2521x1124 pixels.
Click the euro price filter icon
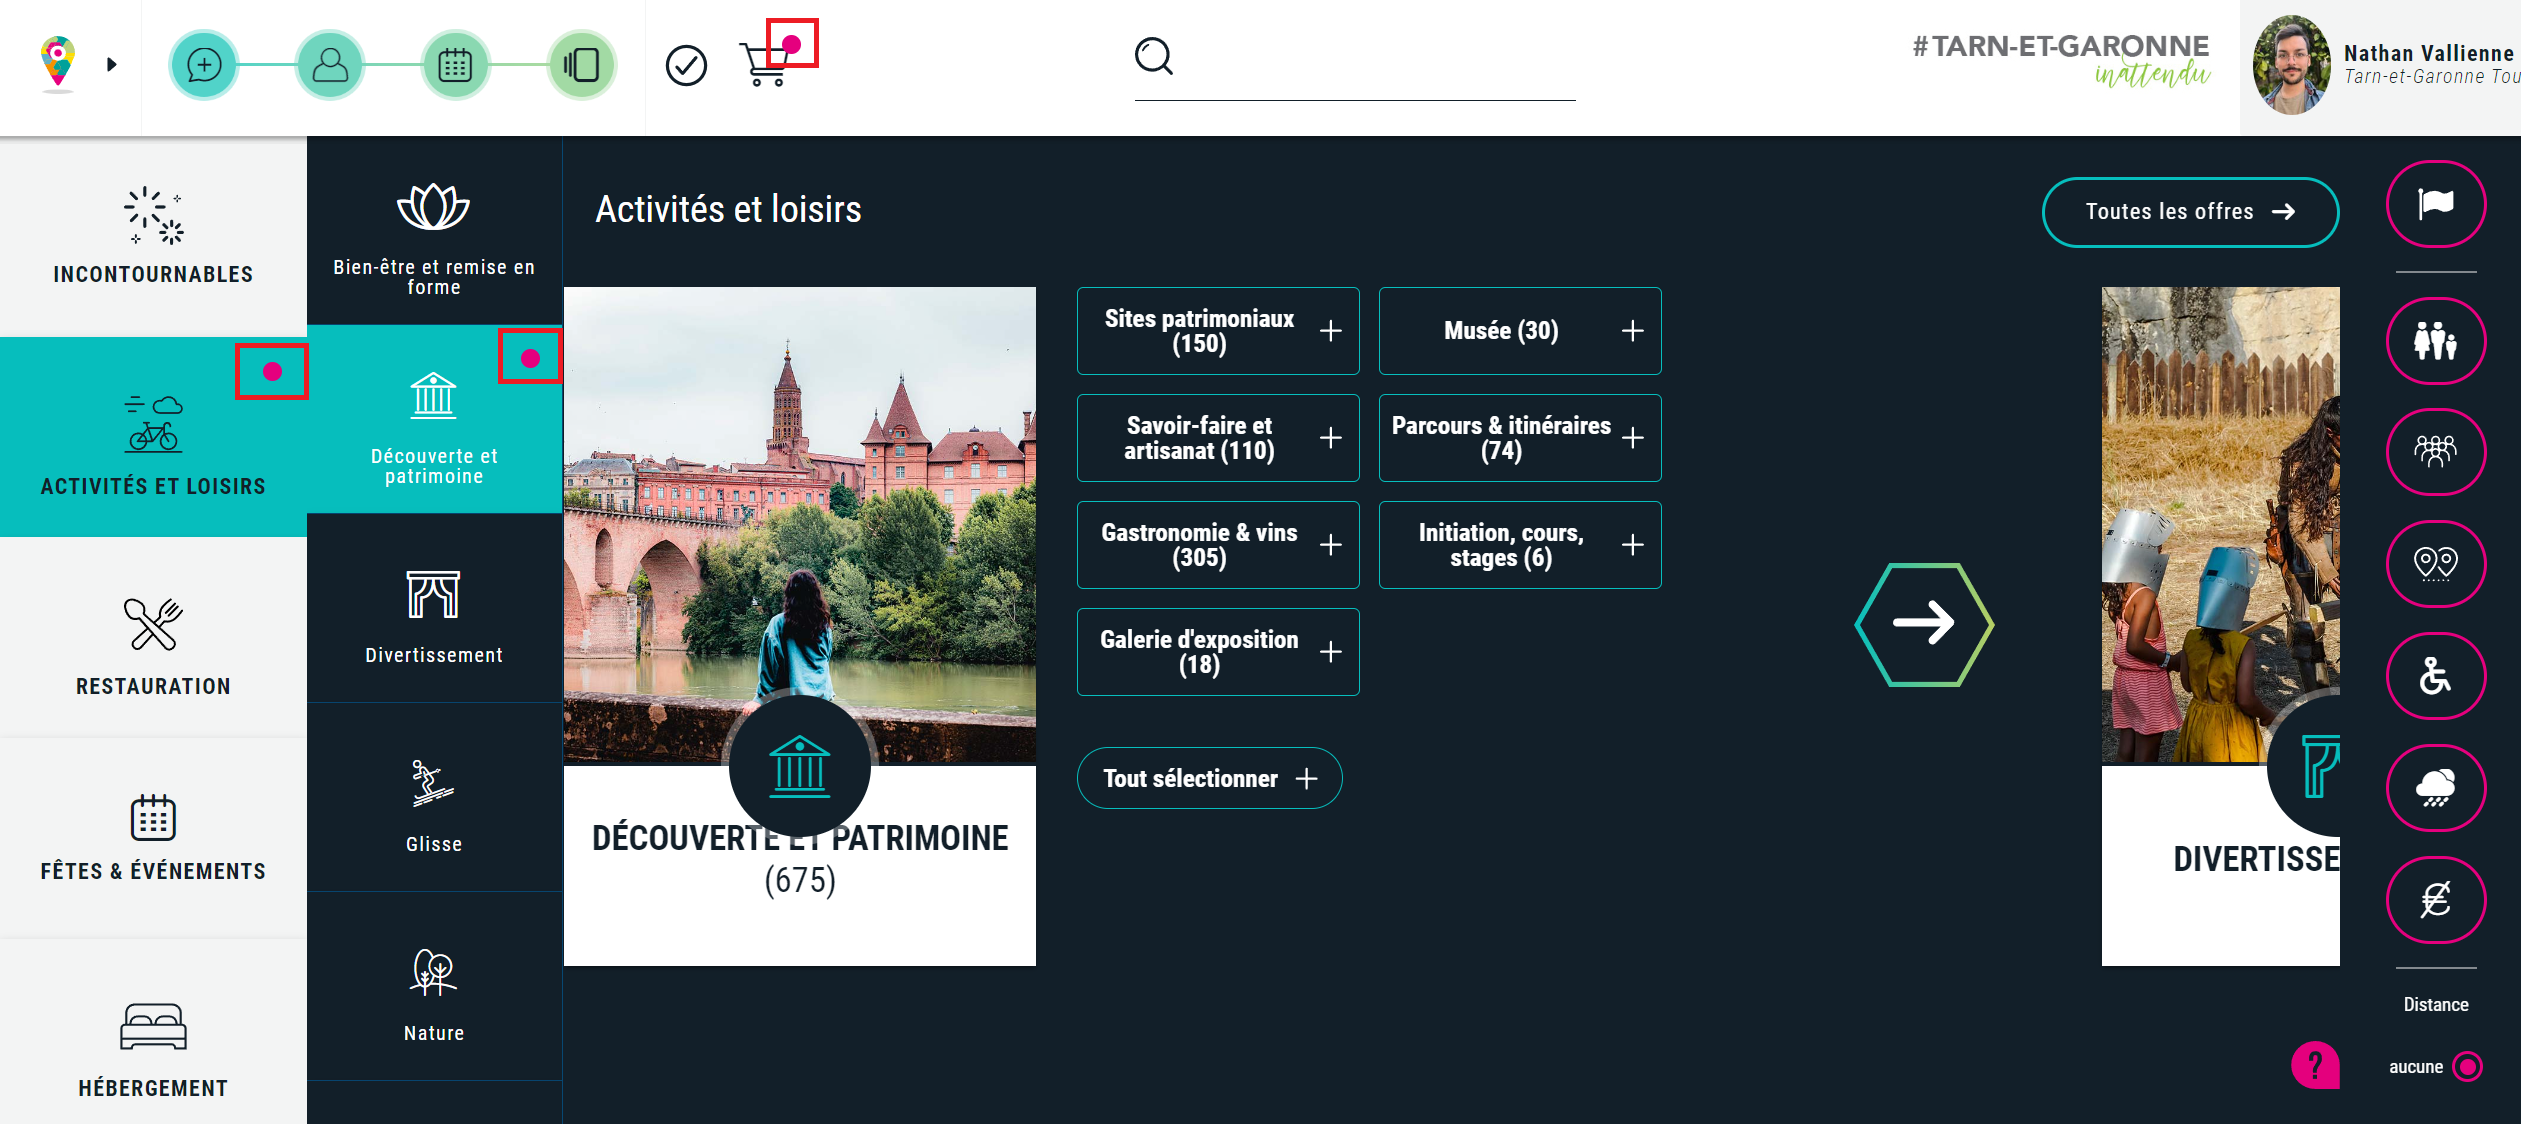pyautogui.click(x=2435, y=900)
